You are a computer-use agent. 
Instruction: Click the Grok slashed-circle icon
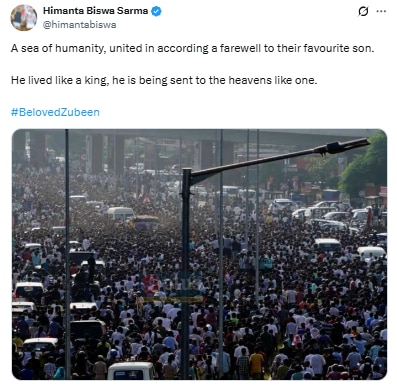(x=363, y=11)
